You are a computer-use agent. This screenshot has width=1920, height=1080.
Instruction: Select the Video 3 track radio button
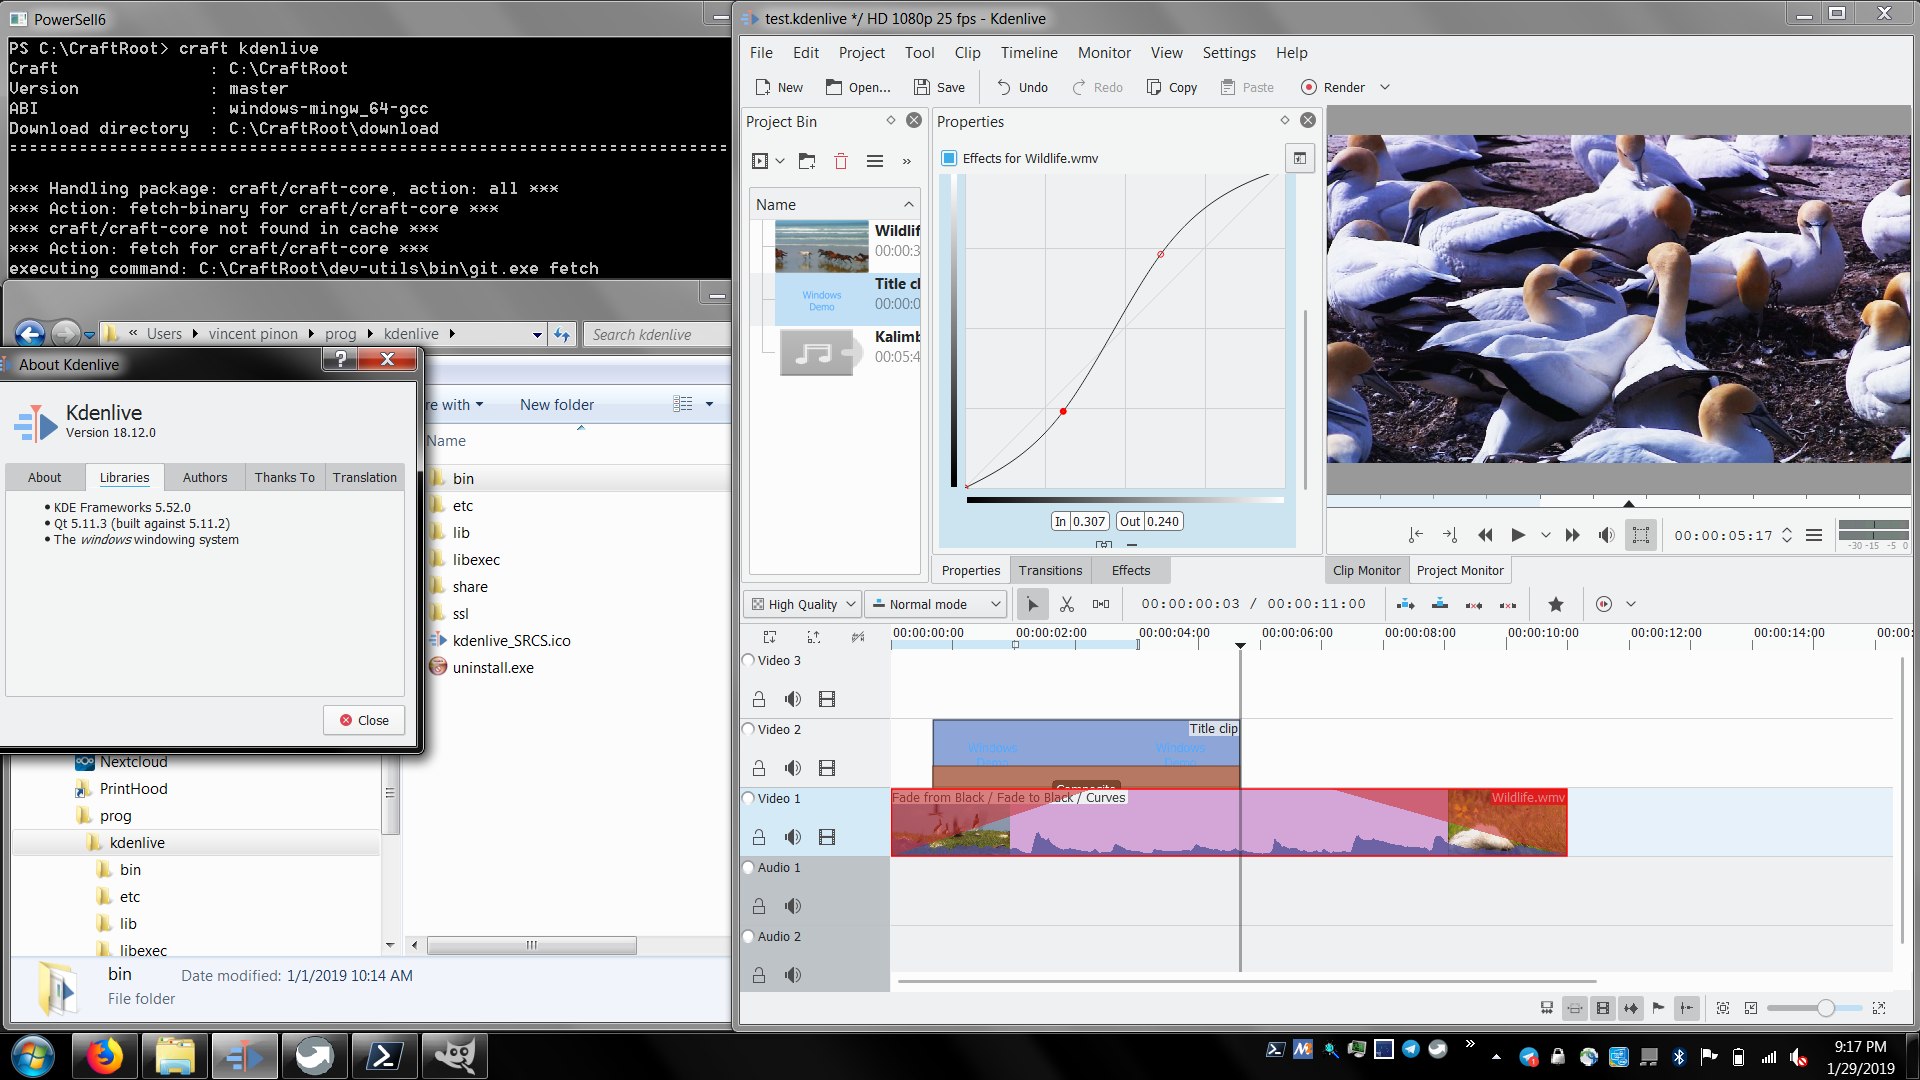(748, 660)
